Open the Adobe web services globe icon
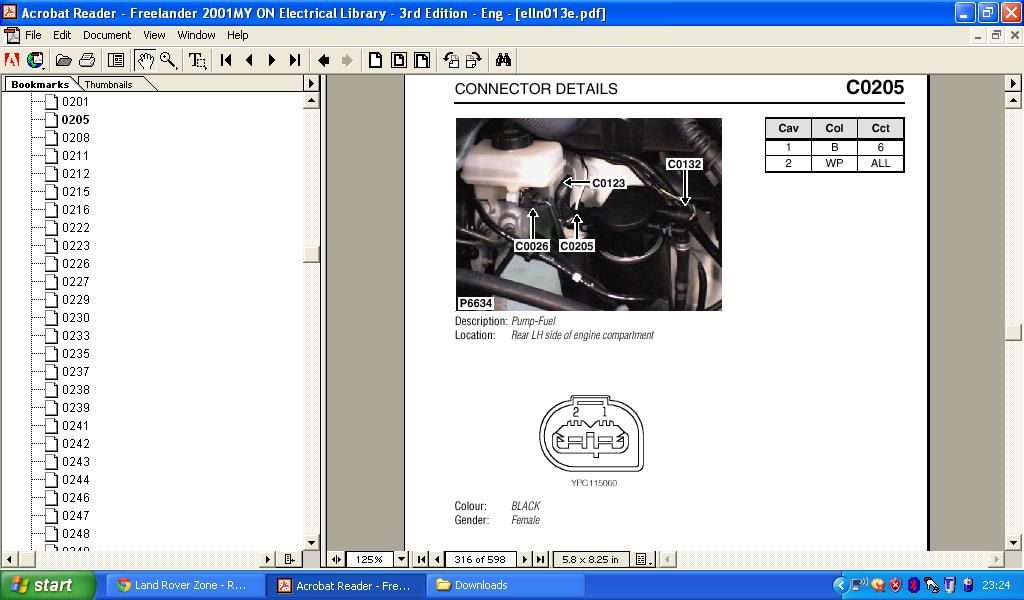1024x600 pixels. 35,61
